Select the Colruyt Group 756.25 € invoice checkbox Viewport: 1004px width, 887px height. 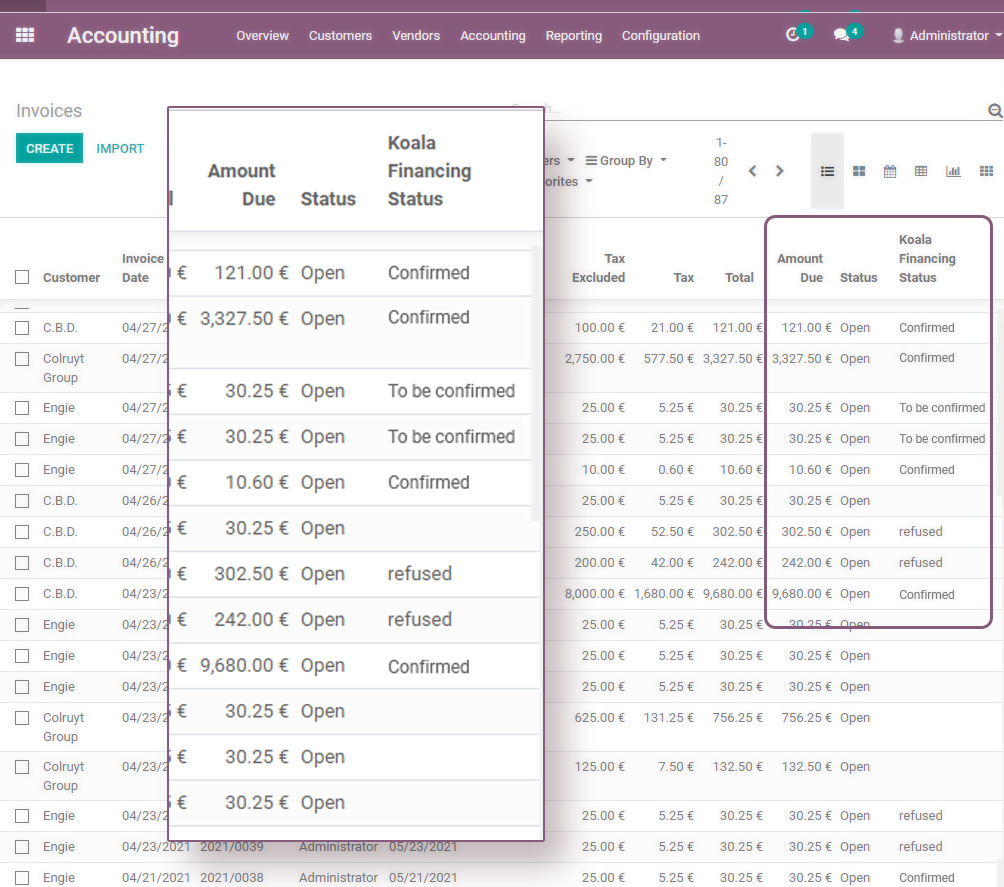click(x=22, y=718)
